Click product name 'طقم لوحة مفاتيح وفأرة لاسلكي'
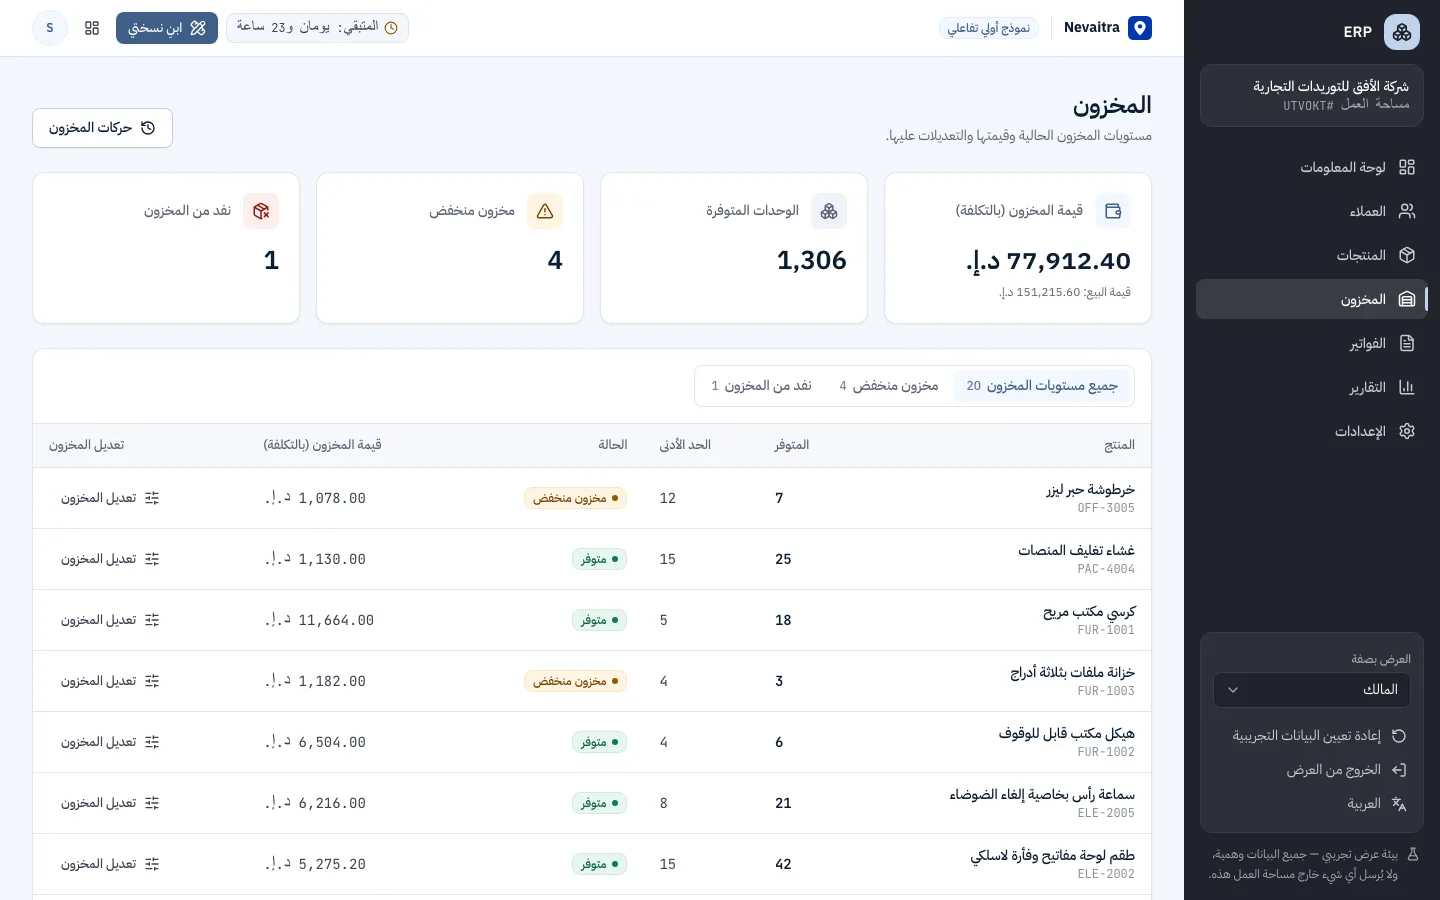Viewport: 1440px width, 900px height. coord(1053,855)
